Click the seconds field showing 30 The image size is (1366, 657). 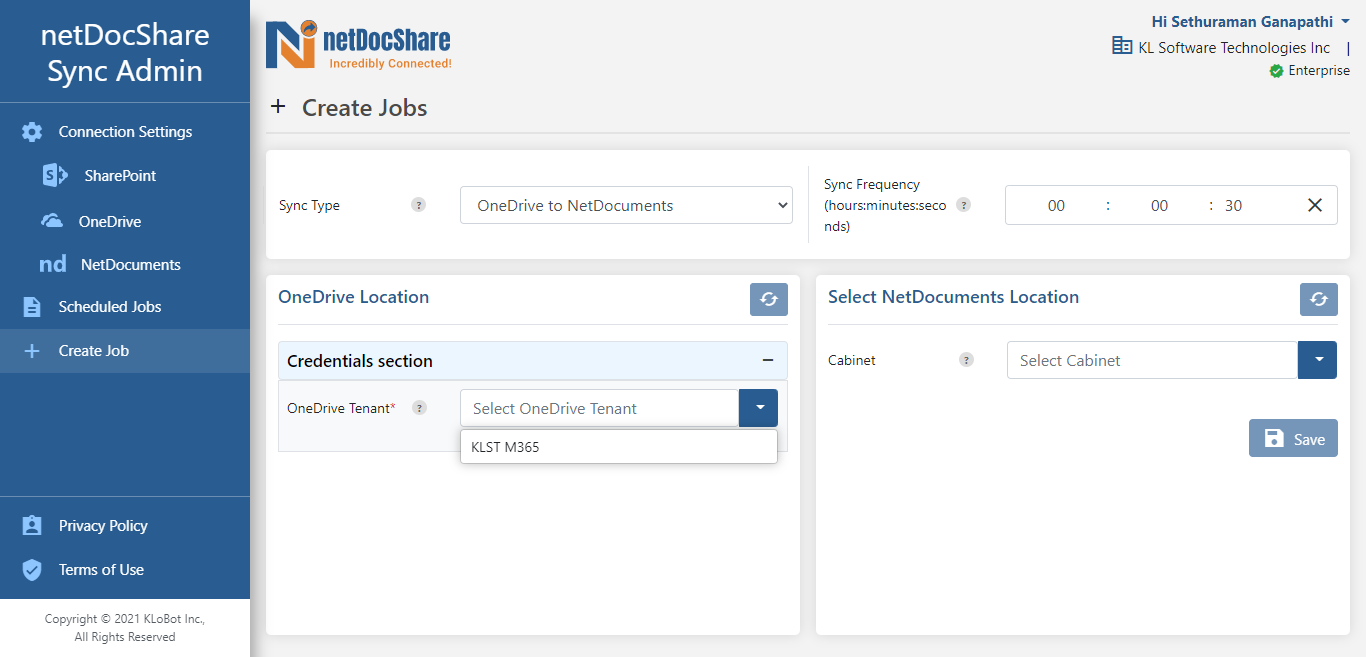tap(1234, 205)
